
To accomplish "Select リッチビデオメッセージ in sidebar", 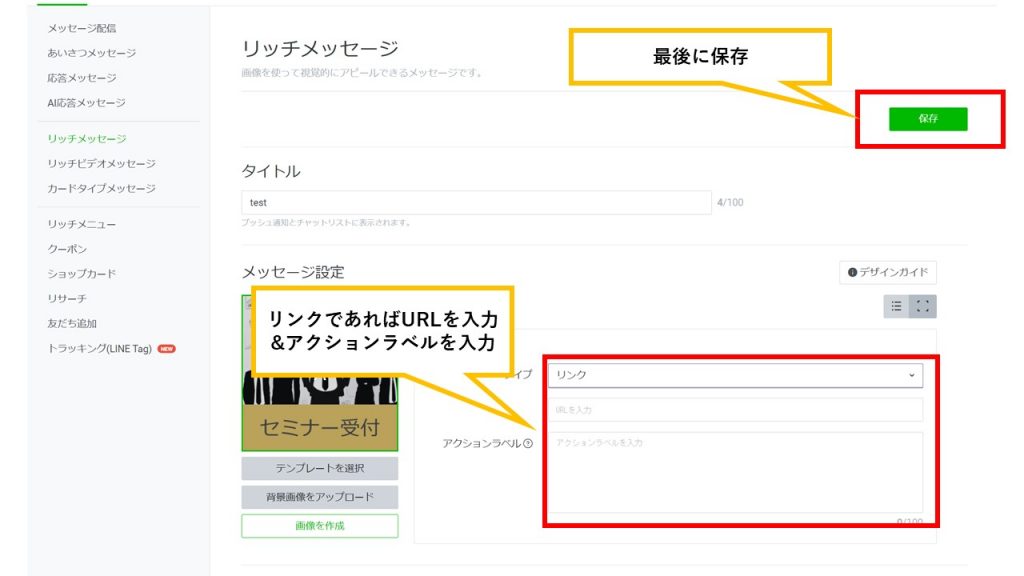I will pos(101,164).
